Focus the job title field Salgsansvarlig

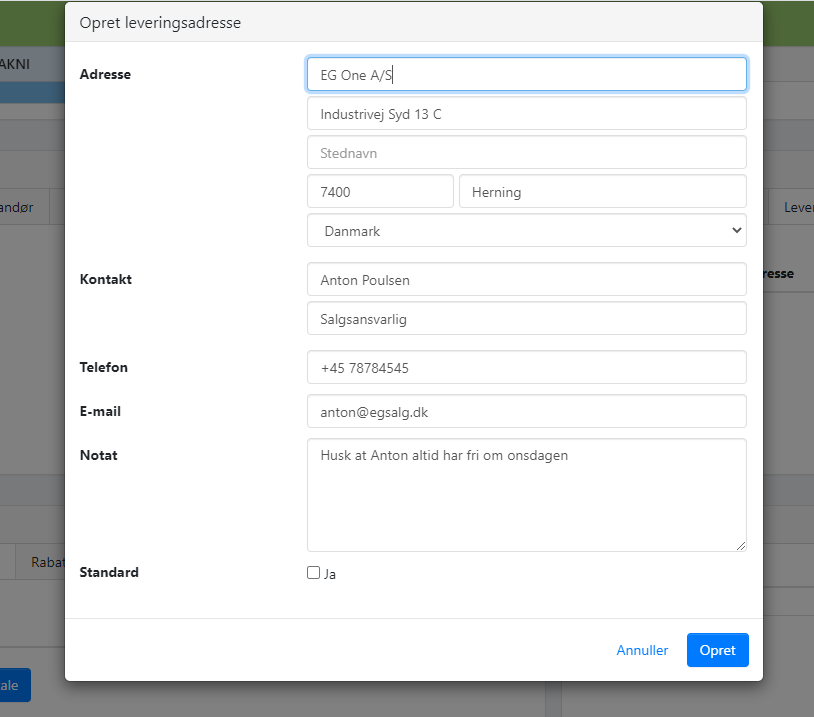[526, 319]
